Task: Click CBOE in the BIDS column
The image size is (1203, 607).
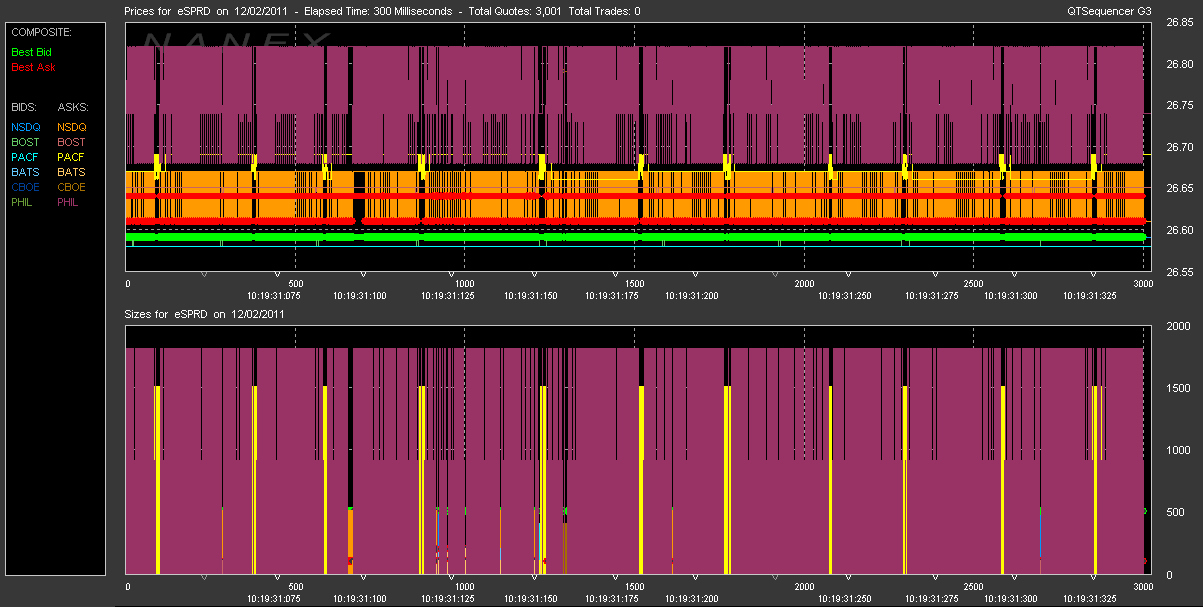Action: 26,187
